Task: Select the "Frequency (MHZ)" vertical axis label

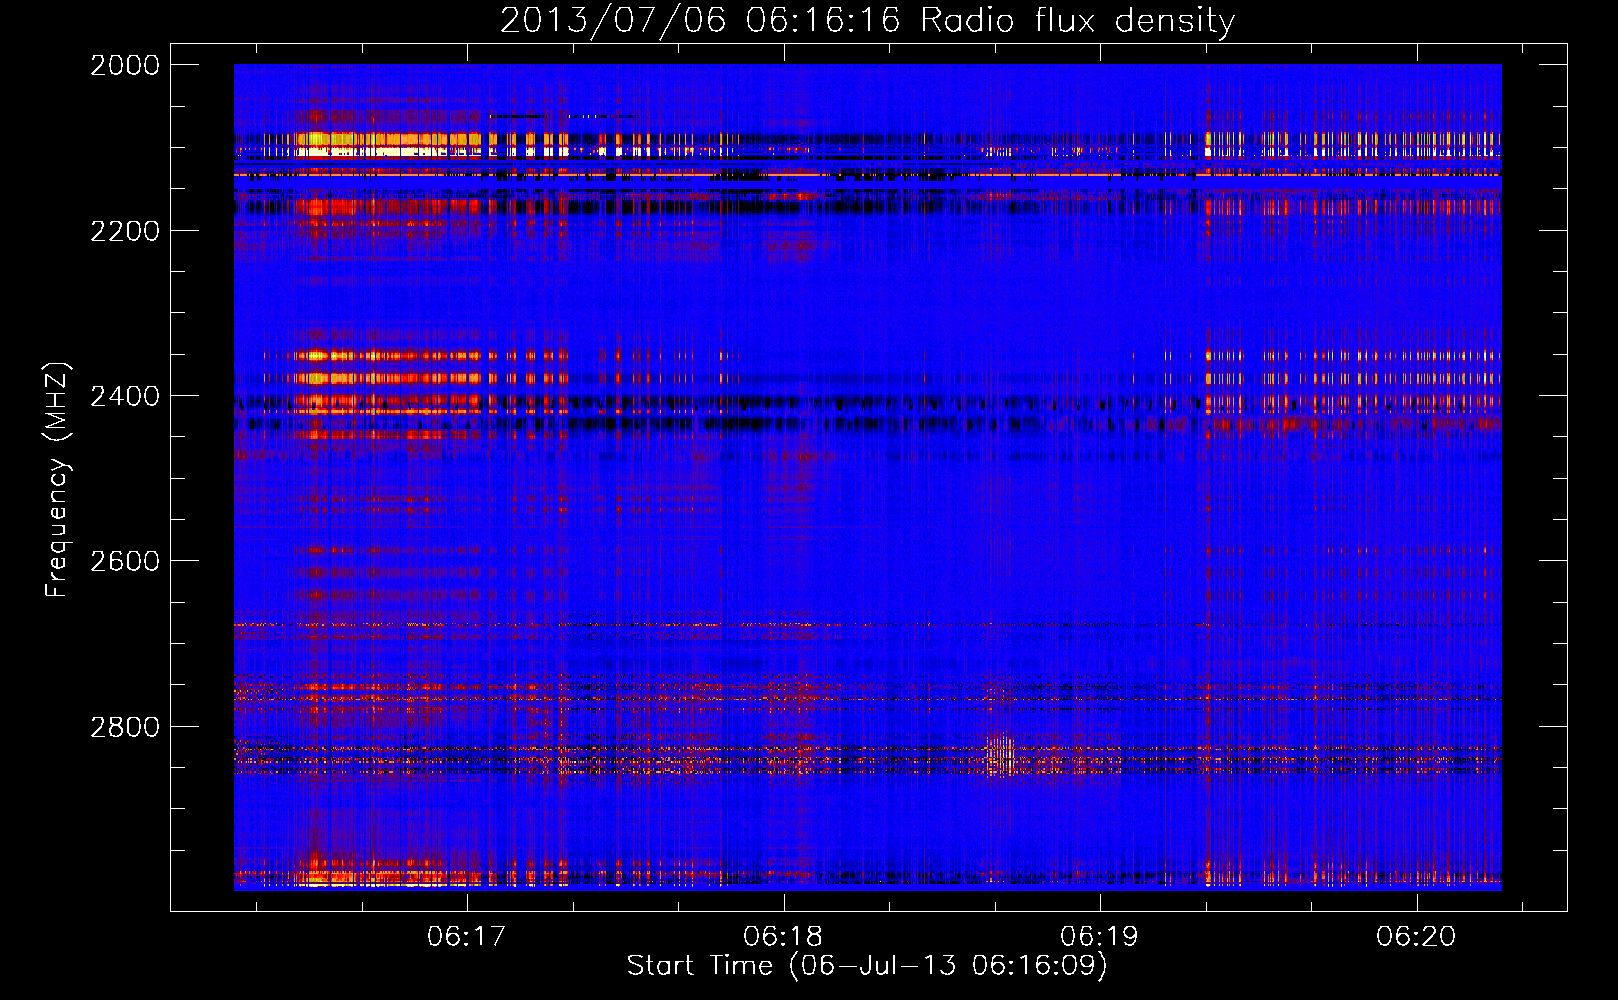Action: (x=57, y=480)
